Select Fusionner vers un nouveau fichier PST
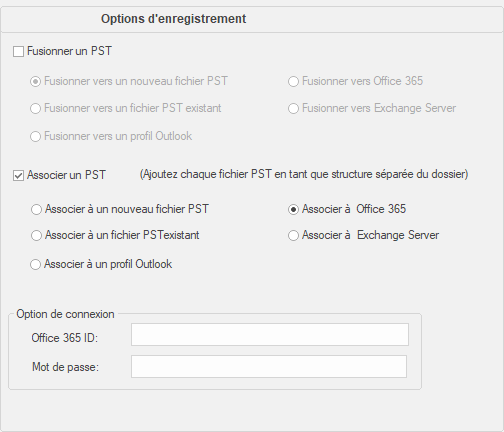Screen dimensions: 504x432 click(x=35, y=81)
